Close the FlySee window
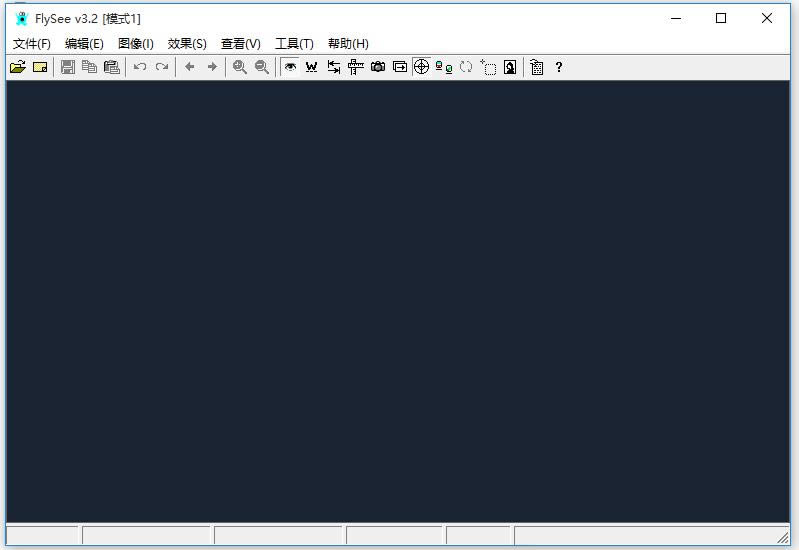 click(x=767, y=18)
